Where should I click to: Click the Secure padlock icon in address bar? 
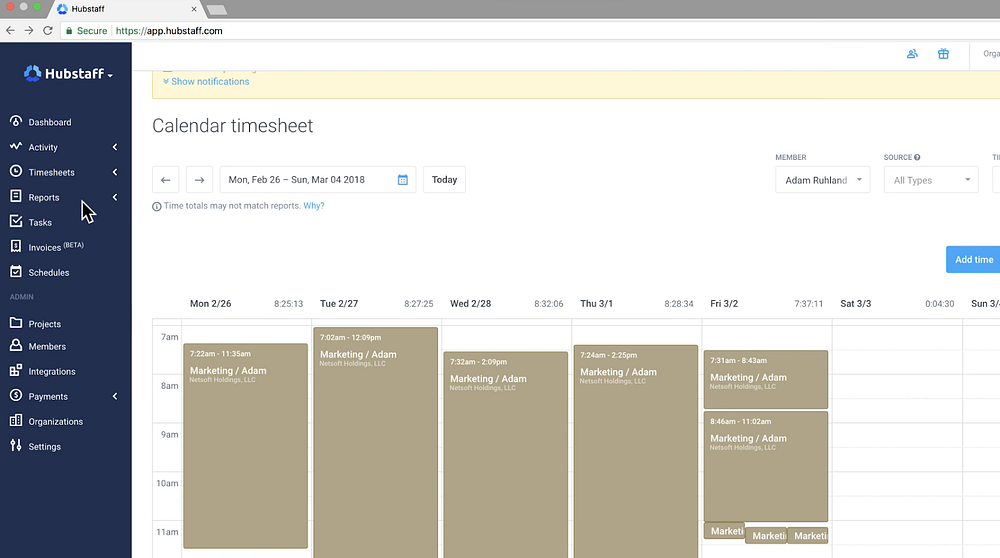point(70,31)
